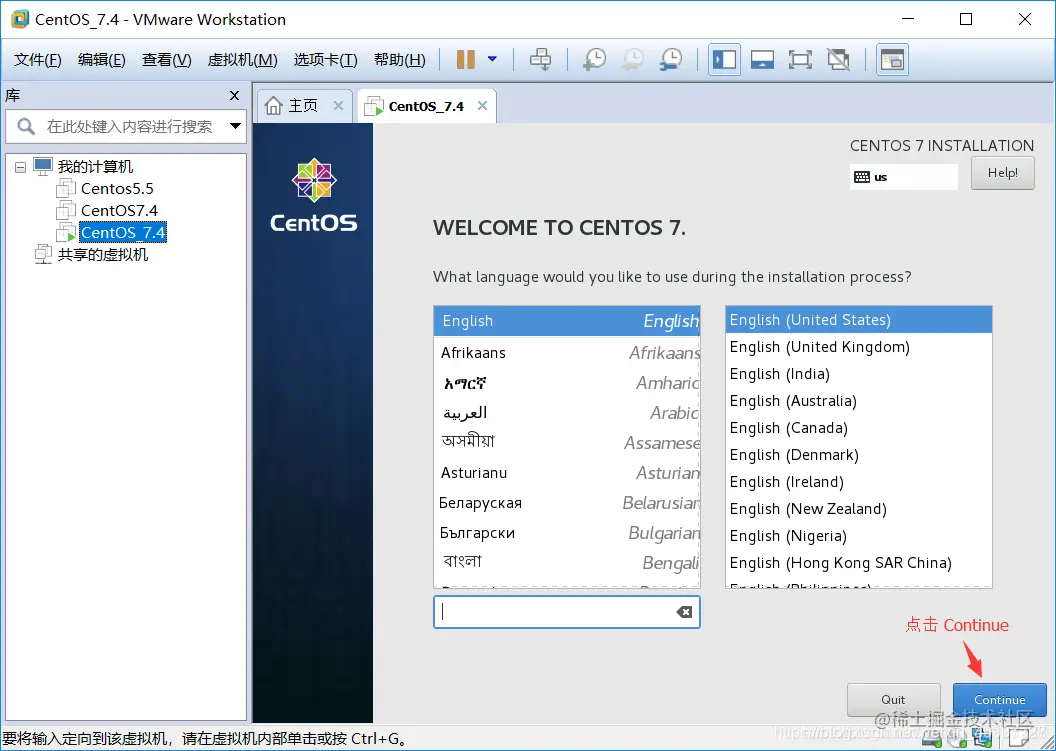Image resolution: width=1056 pixels, height=751 pixels.
Task: Open the 选项卡(T) menu
Action: pyautogui.click(x=325, y=60)
